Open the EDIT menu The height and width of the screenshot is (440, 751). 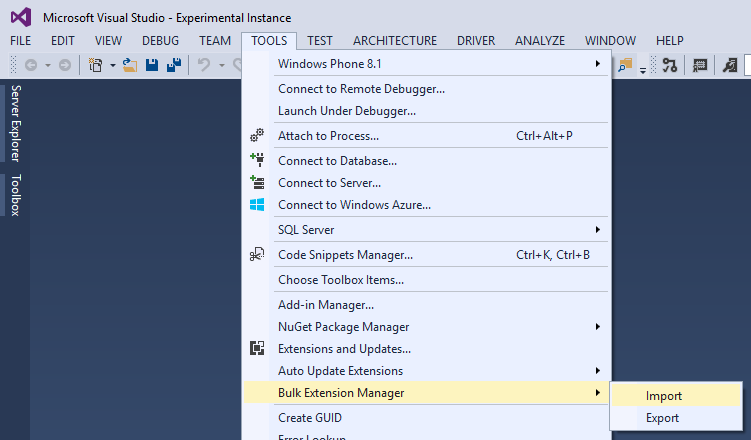pos(63,41)
